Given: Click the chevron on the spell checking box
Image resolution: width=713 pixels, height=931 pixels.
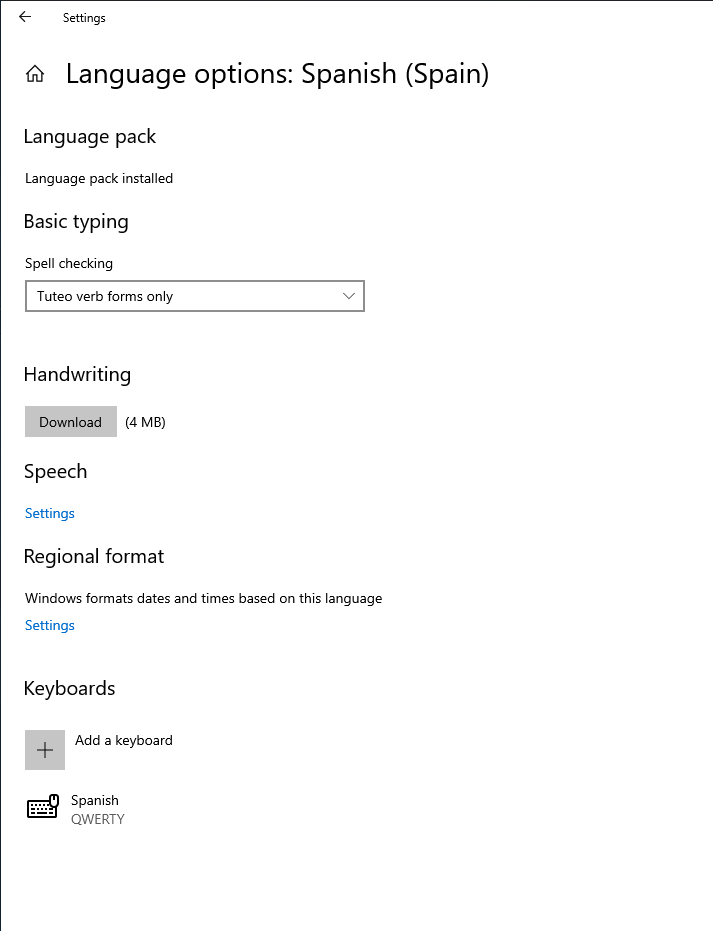Looking at the screenshot, I should [348, 296].
